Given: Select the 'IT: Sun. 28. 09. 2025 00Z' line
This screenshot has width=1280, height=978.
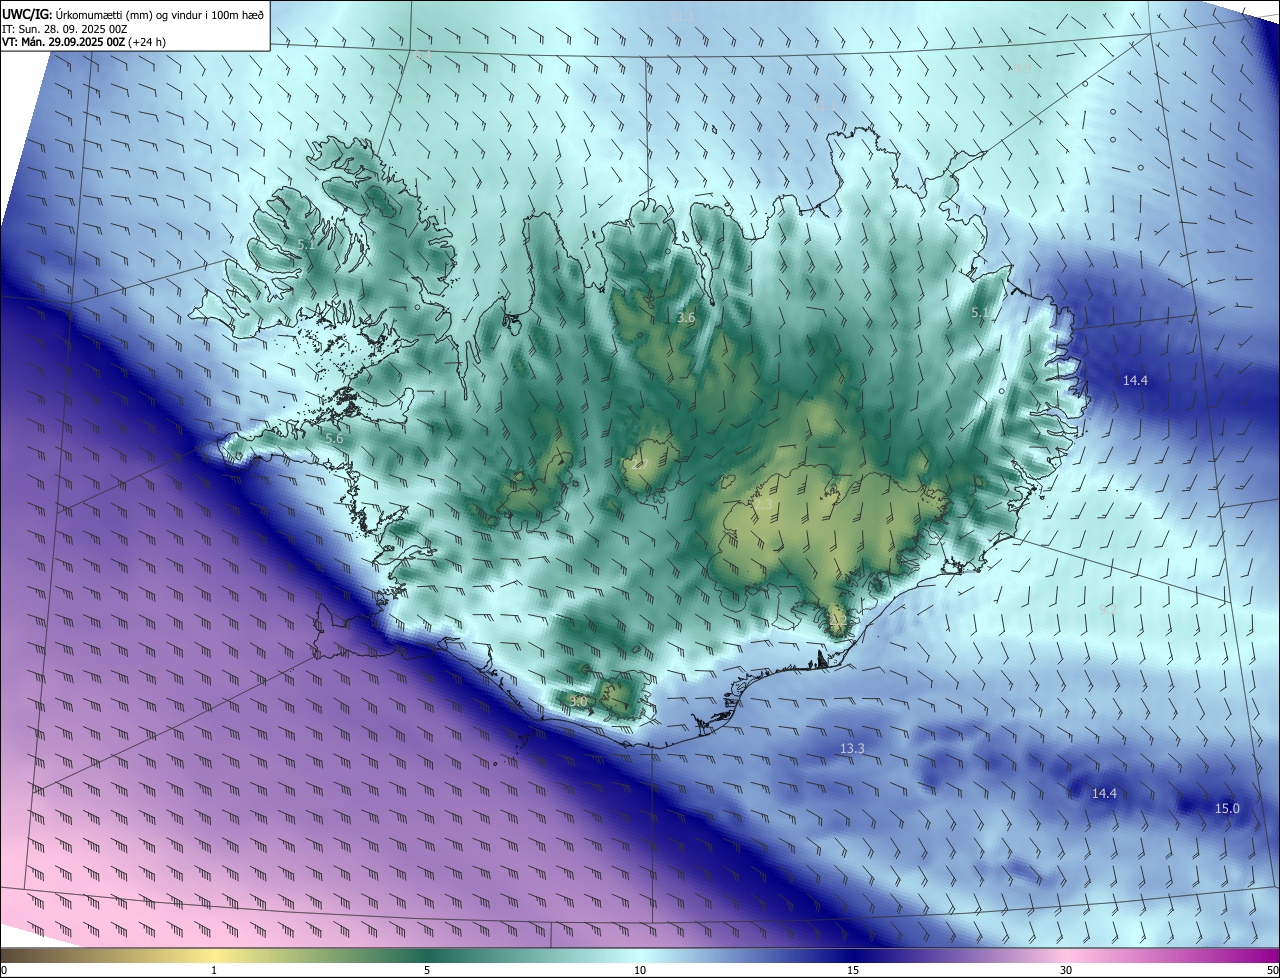Looking at the screenshot, I should [65, 29].
